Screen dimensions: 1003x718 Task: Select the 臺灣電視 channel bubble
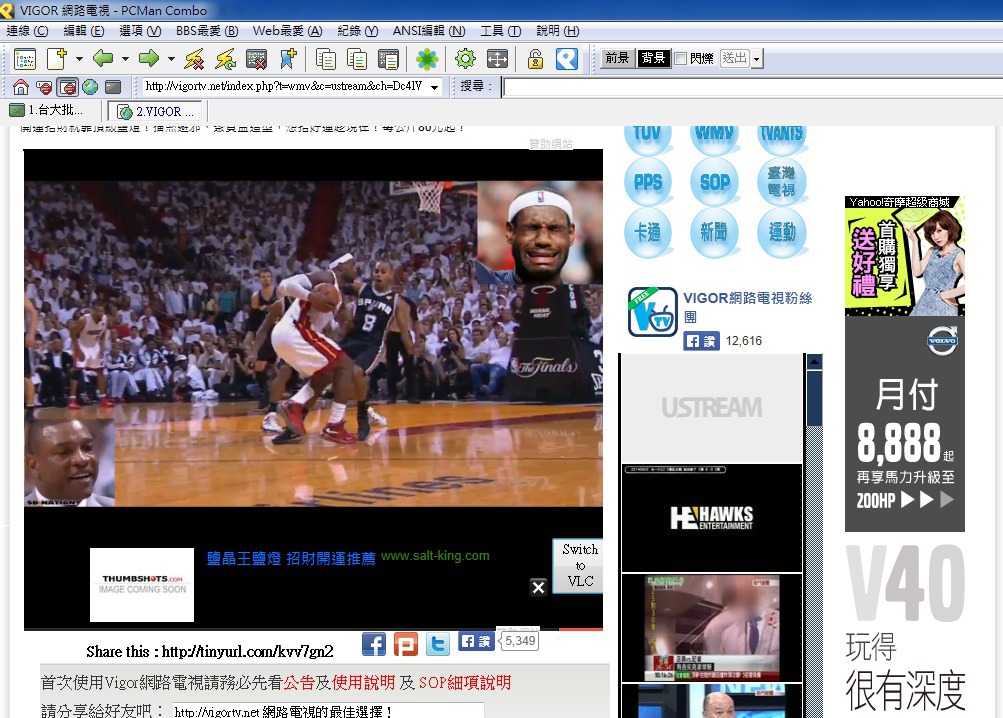click(x=782, y=182)
